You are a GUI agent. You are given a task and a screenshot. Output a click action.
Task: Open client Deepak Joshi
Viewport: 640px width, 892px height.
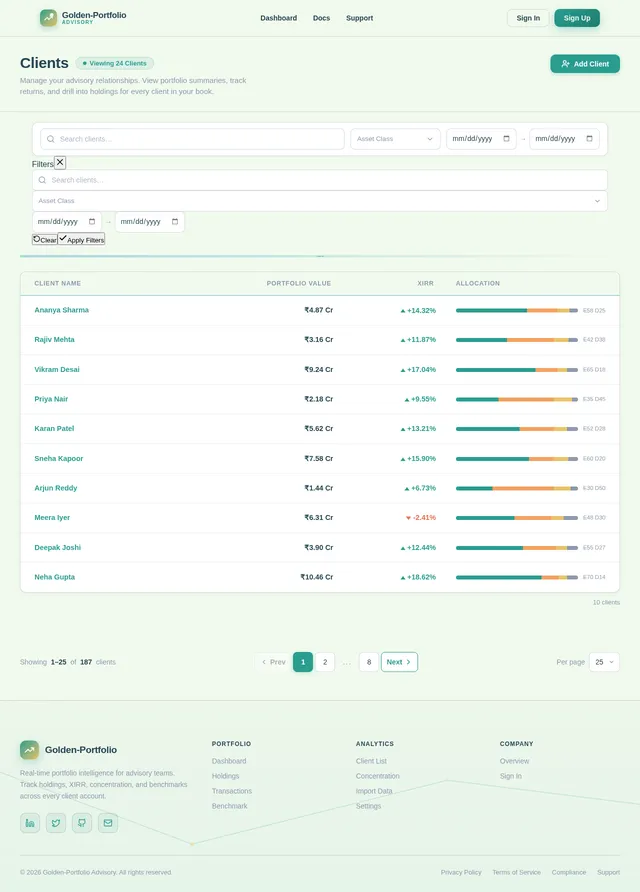(57, 547)
